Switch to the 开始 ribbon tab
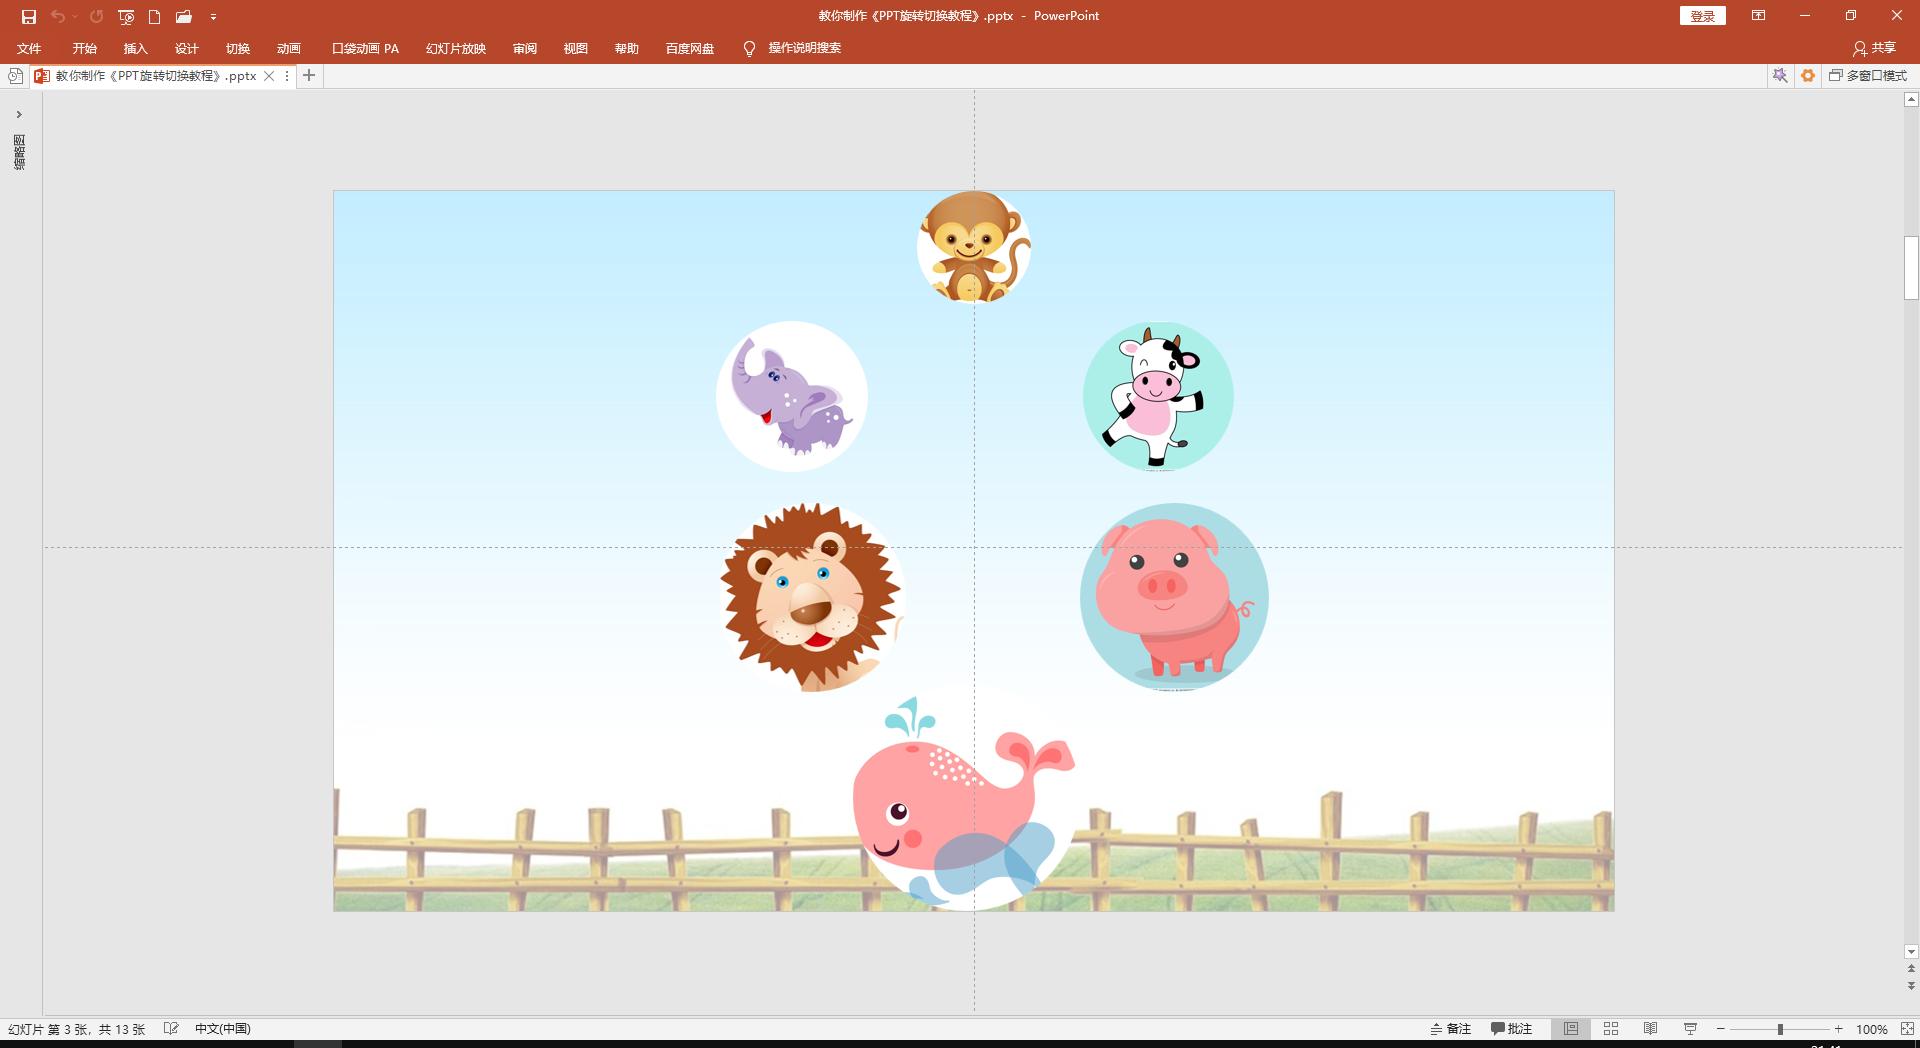The height and width of the screenshot is (1048, 1920). pyautogui.click(x=84, y=48)
